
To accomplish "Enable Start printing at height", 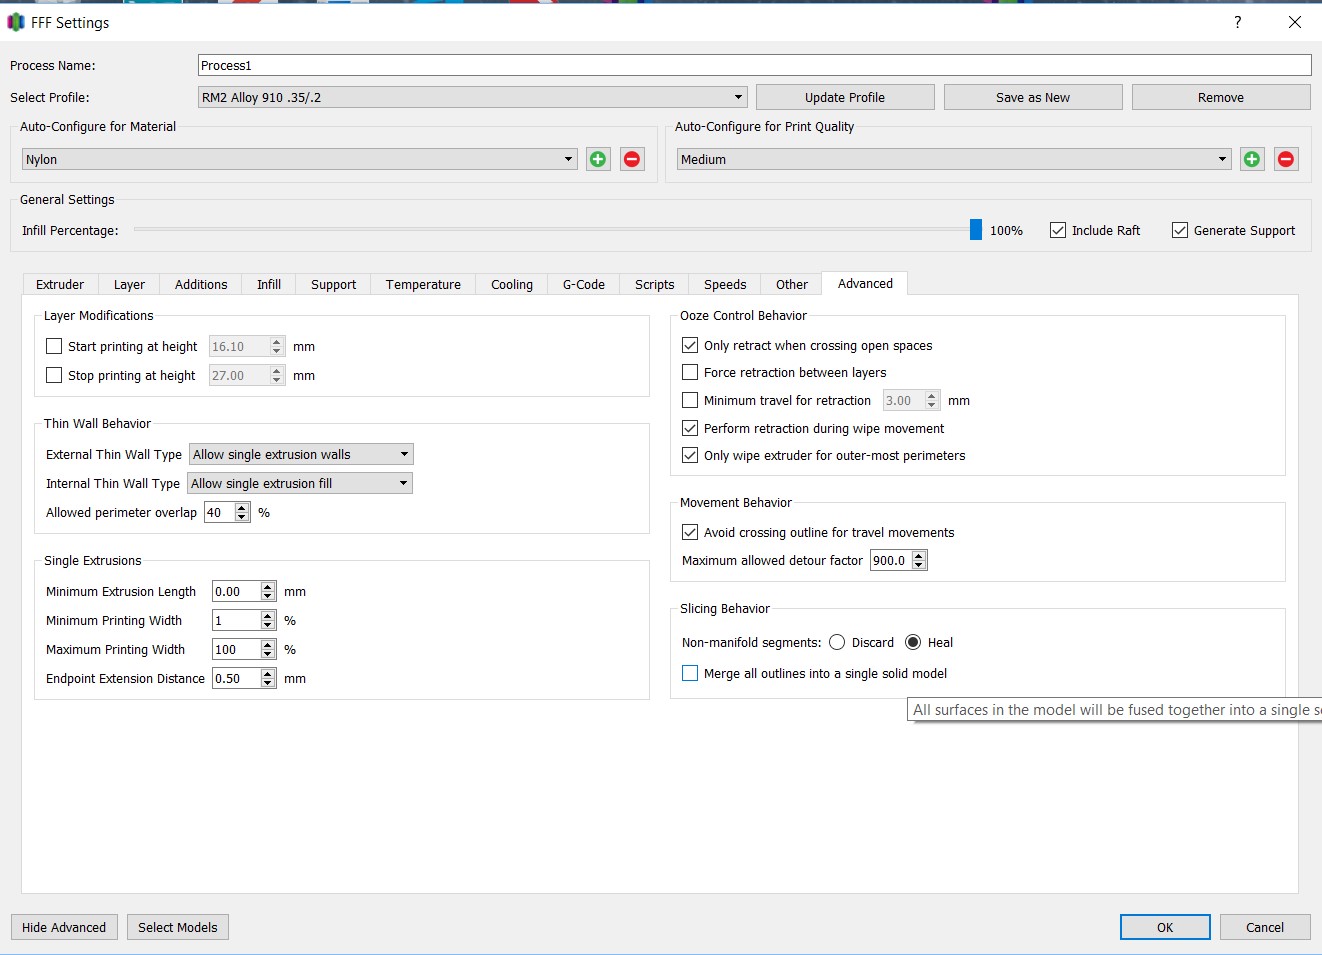I will point(54,346).
